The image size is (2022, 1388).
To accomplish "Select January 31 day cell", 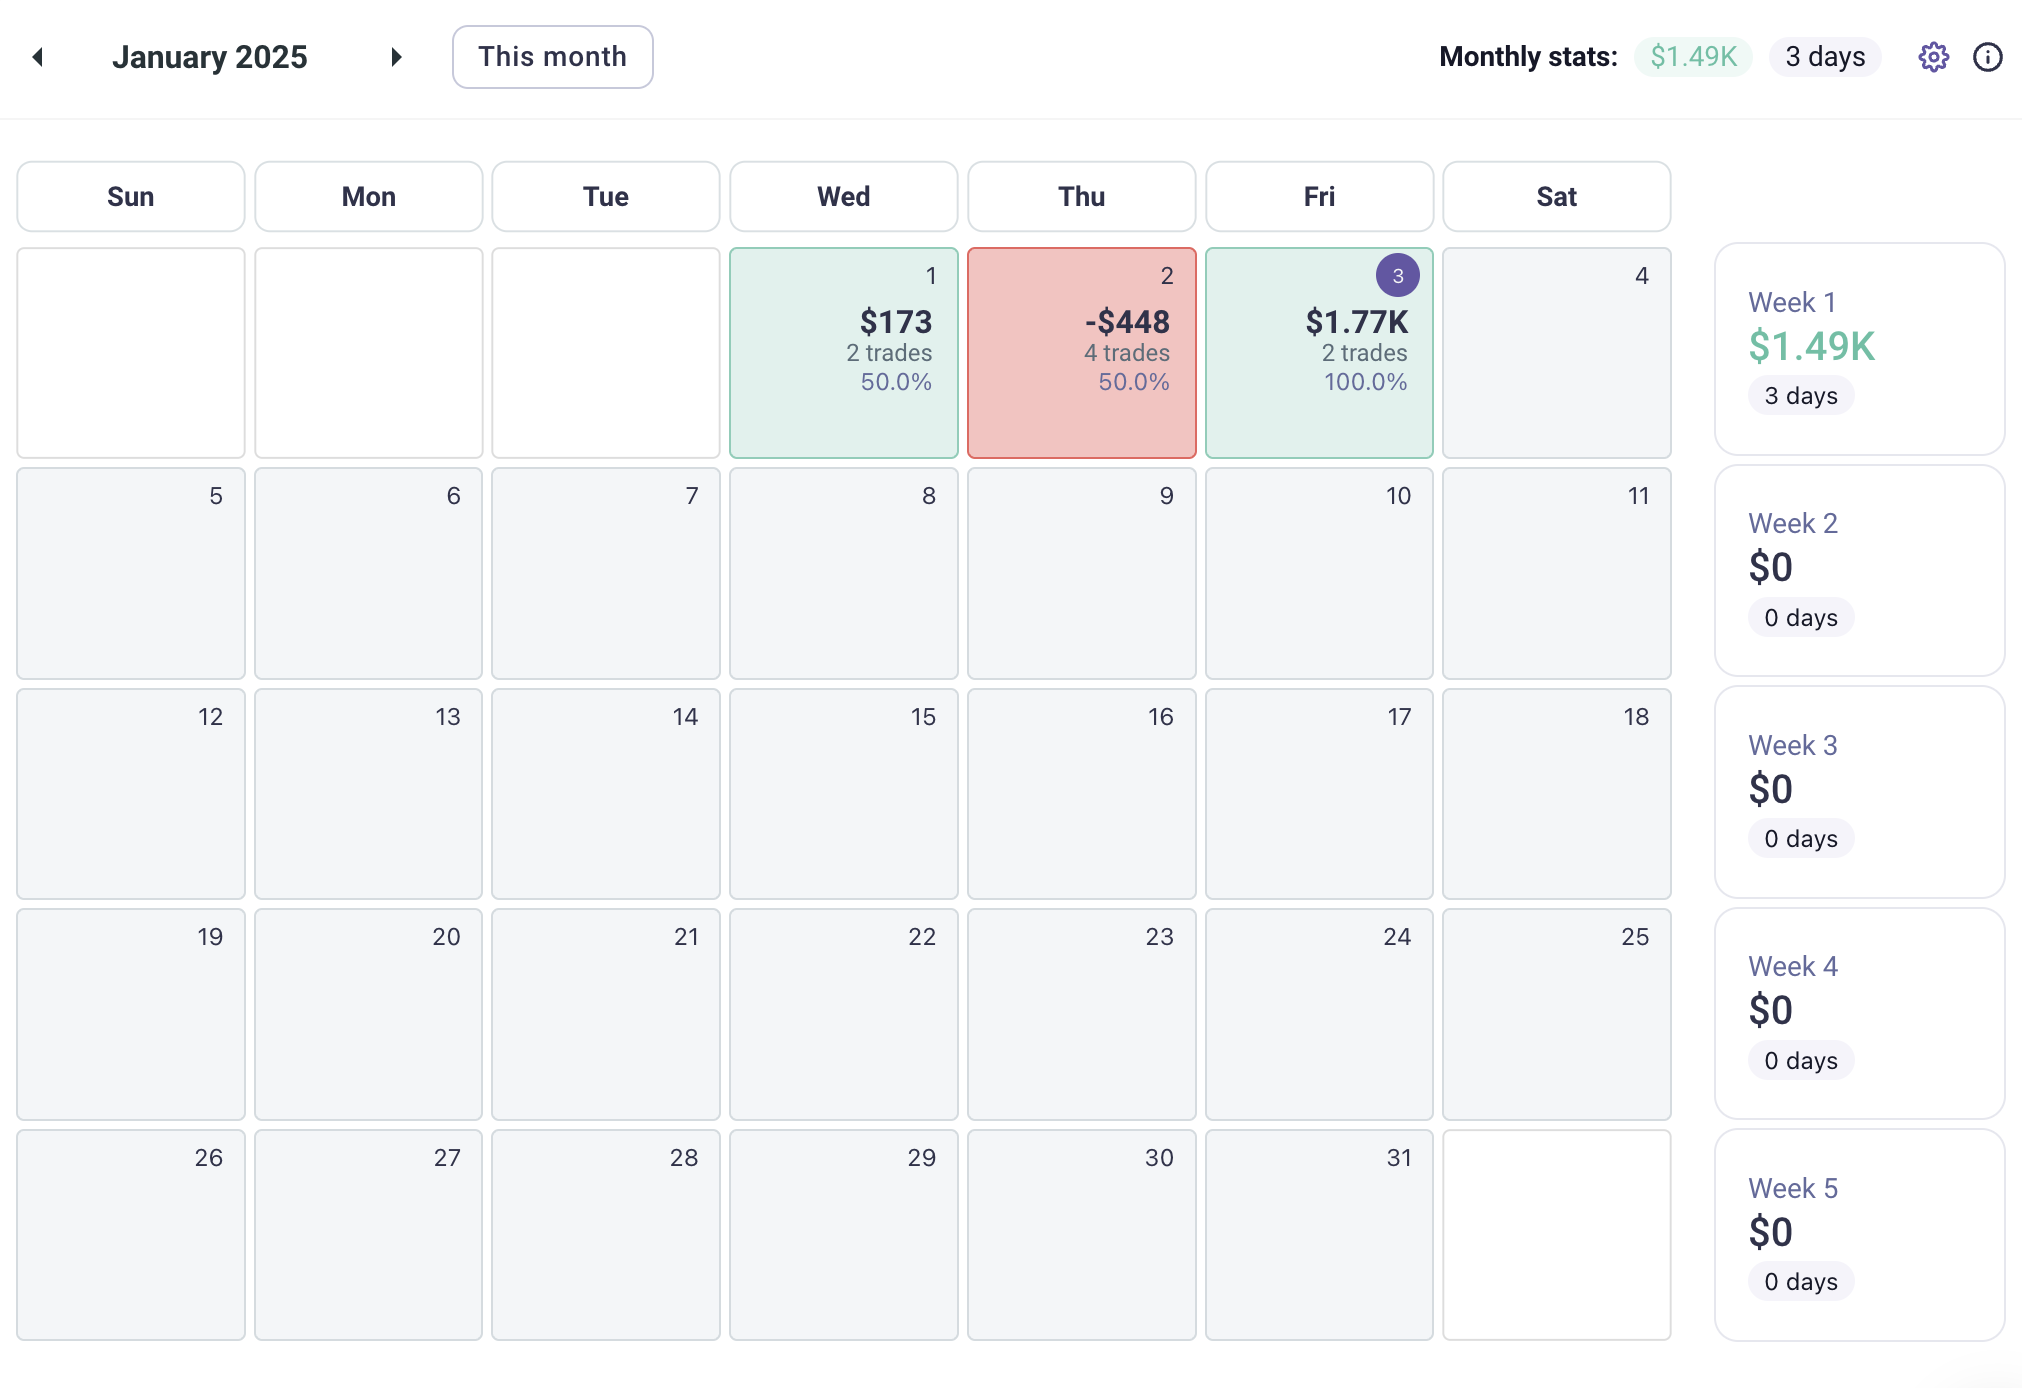I will pyautogui.click(x=1318, y=1235).
